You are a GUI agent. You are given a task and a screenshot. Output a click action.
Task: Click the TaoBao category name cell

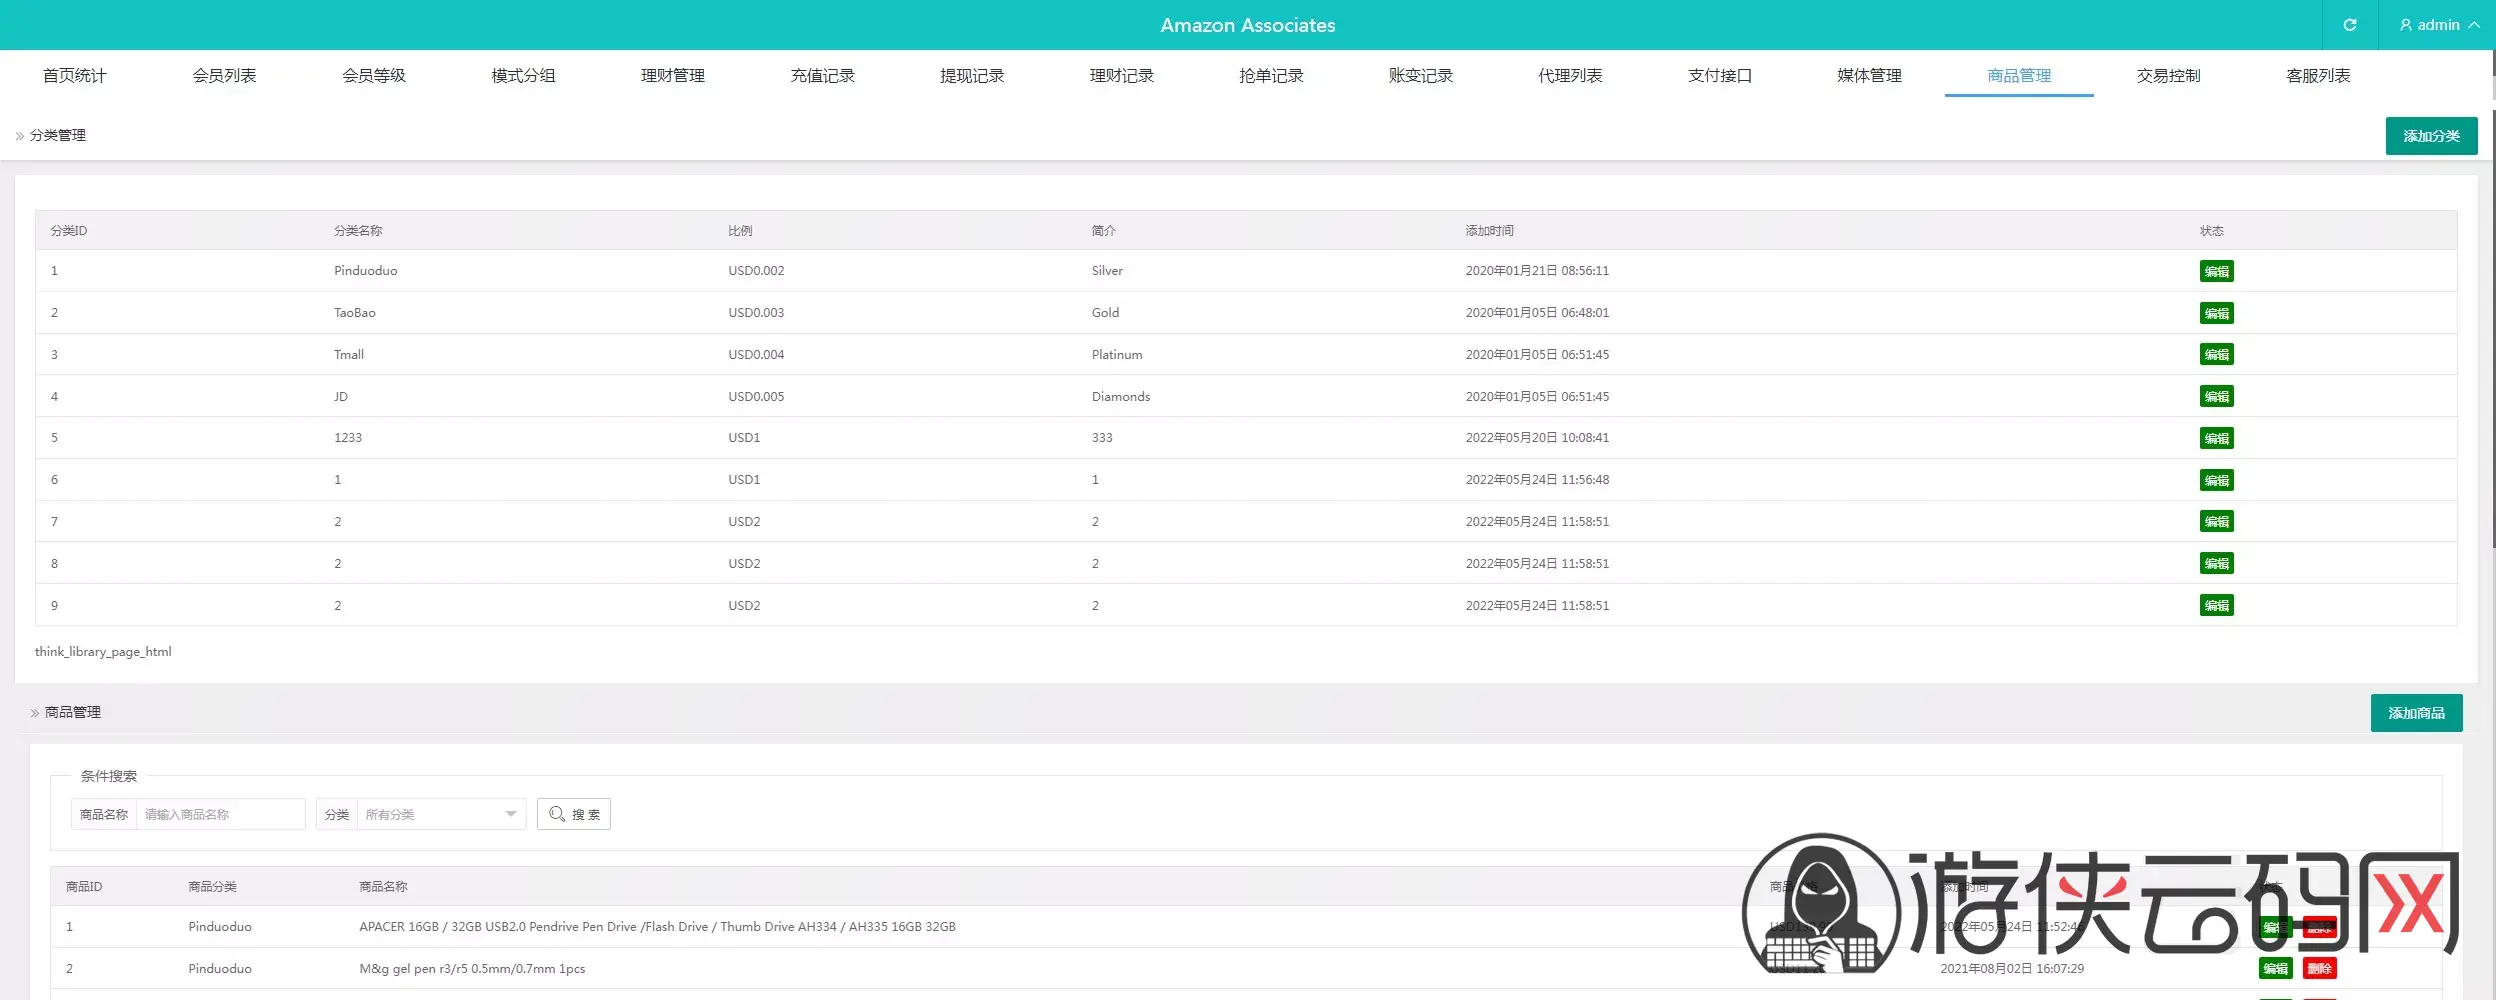(355, 313)
